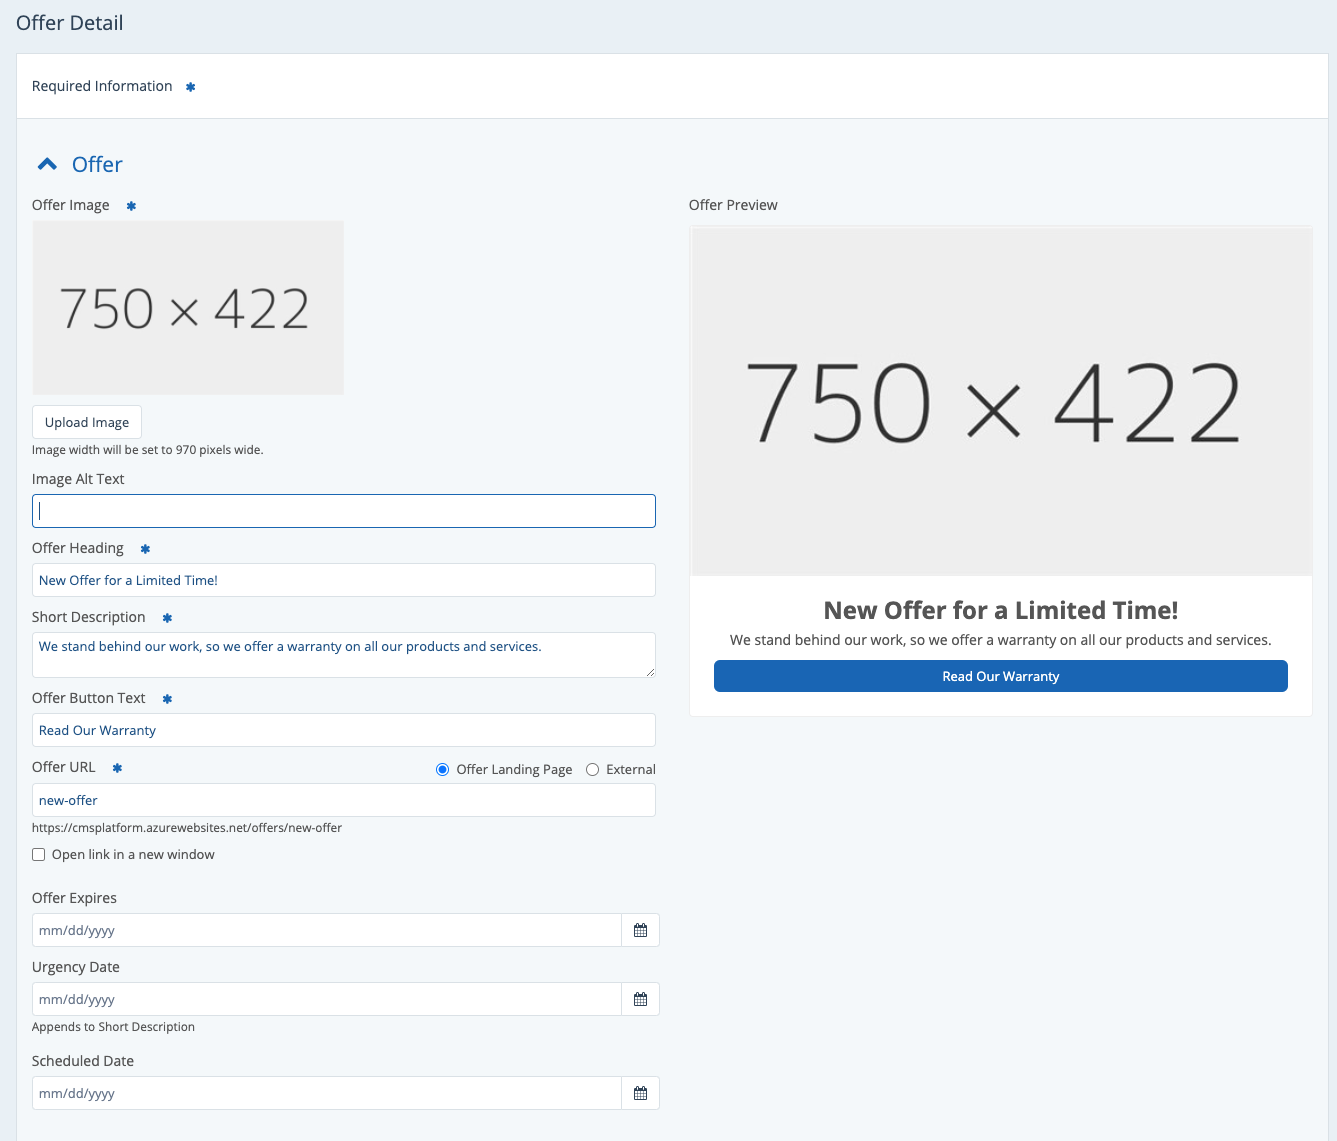
Task: Click the Offer URL input with new-offer
Action: pyautogui.click(x=343, y=800)
